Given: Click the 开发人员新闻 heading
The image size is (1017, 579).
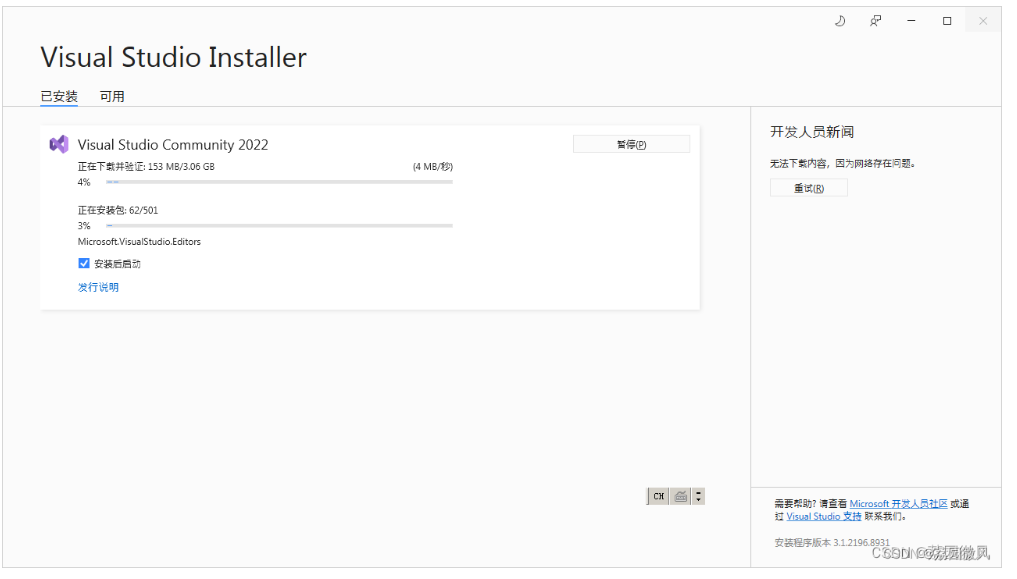Looking at the screenshot, I should (812, 132).
